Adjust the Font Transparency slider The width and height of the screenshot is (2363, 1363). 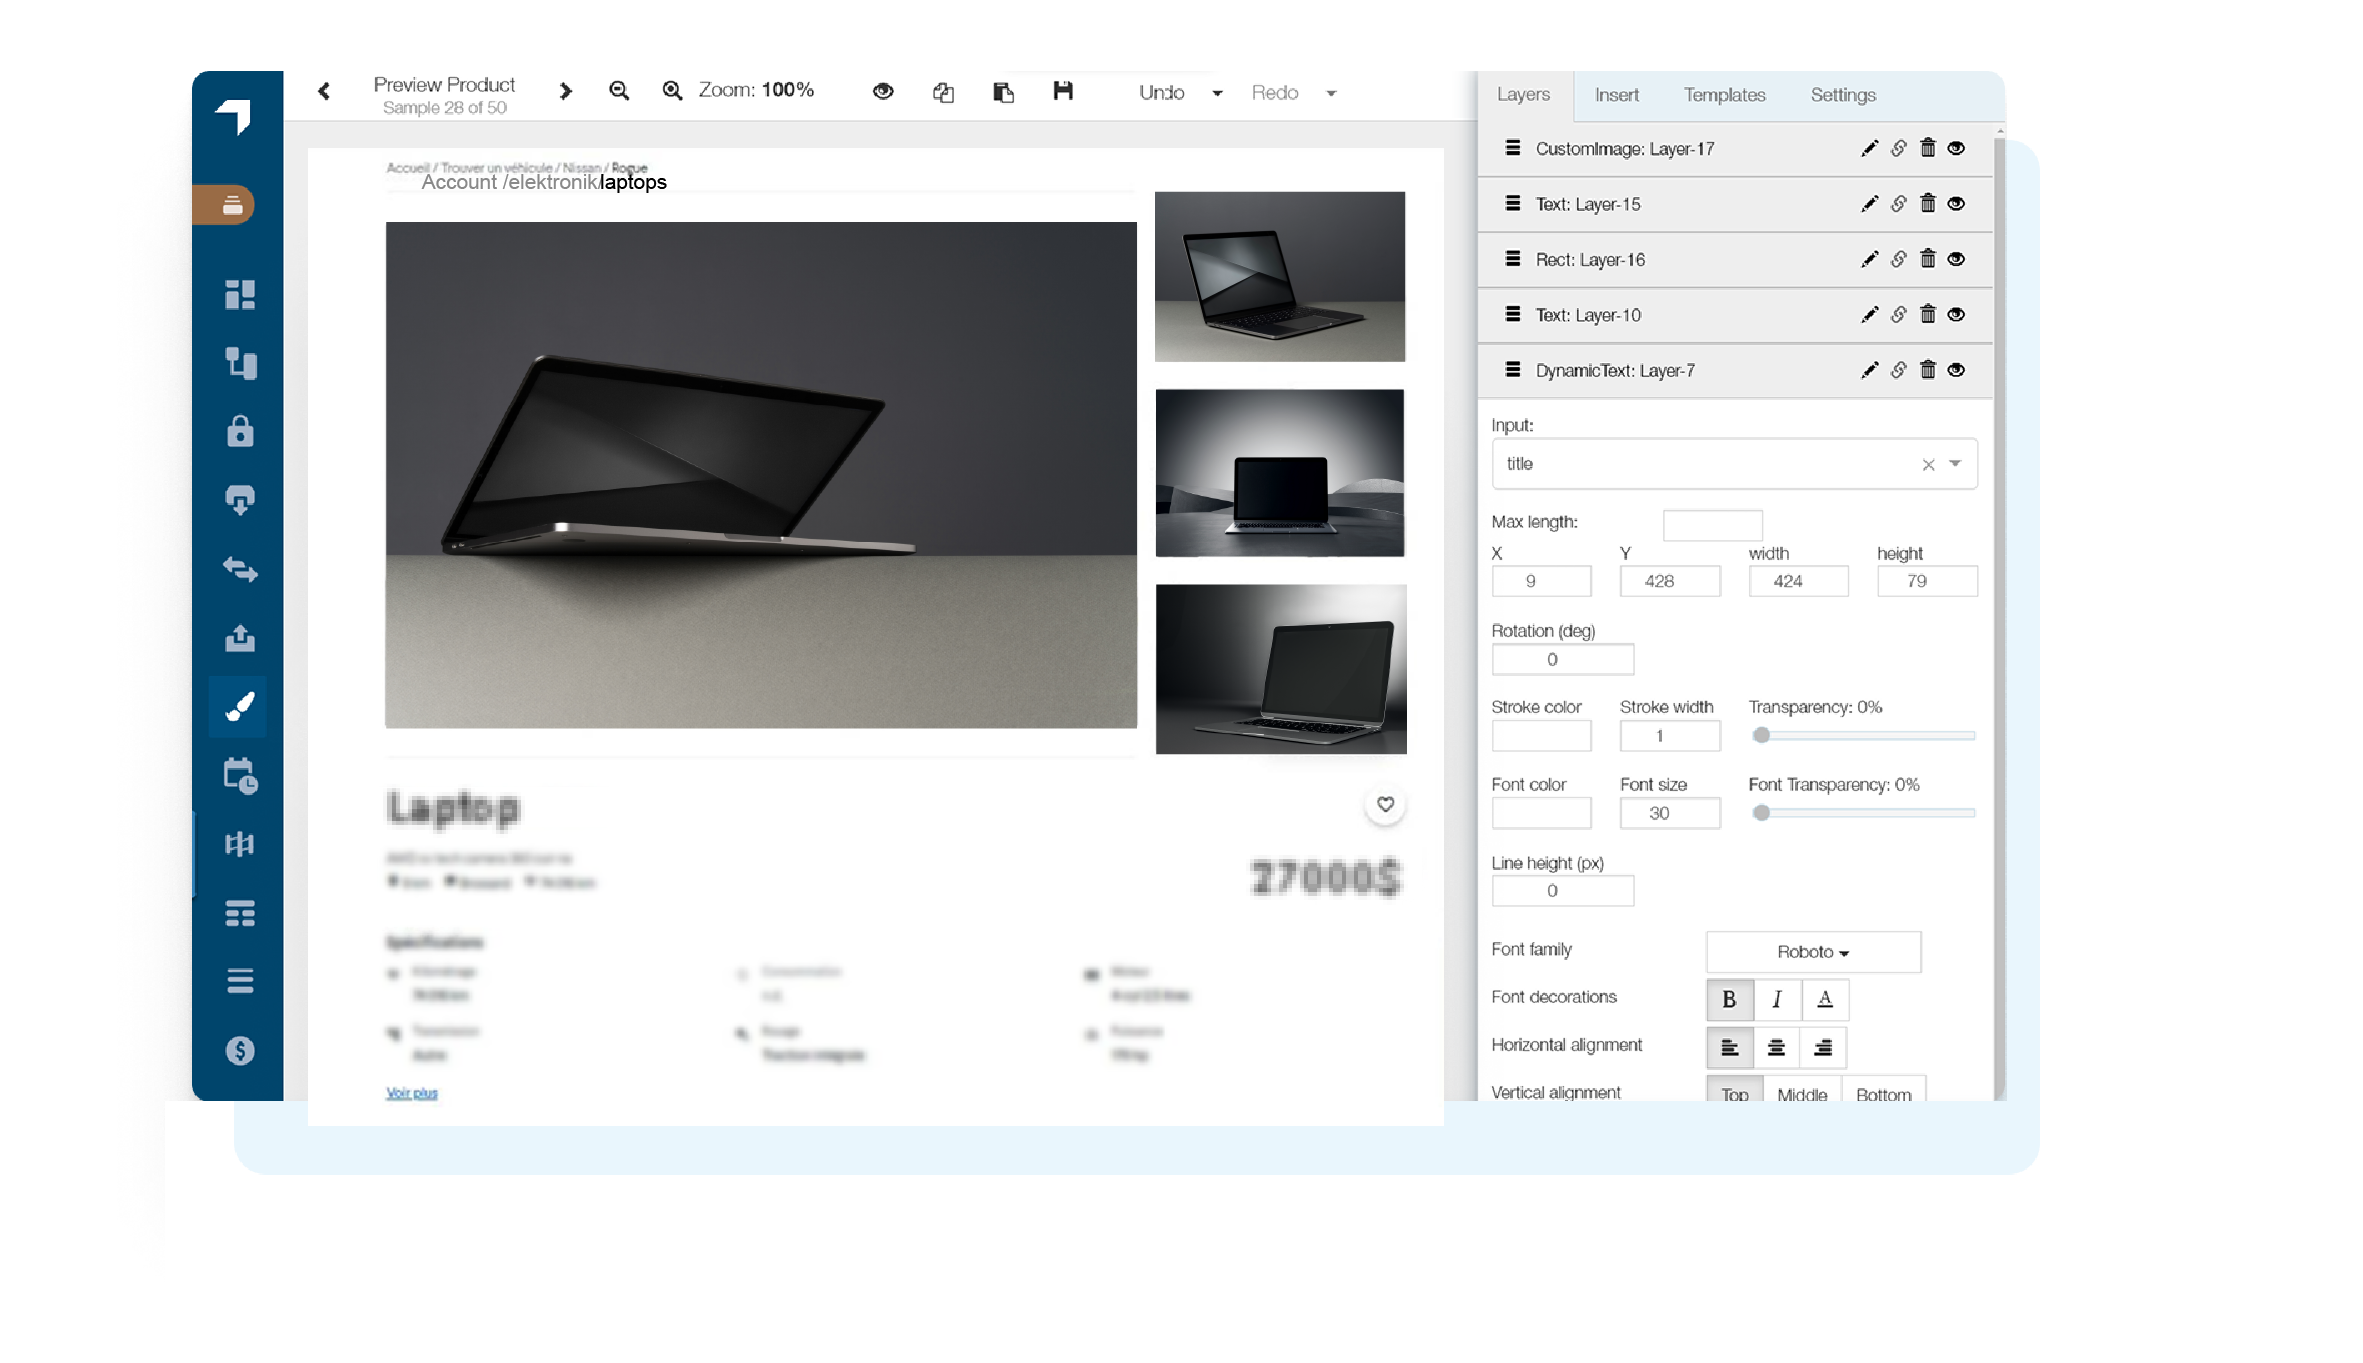coord(1762,813)
